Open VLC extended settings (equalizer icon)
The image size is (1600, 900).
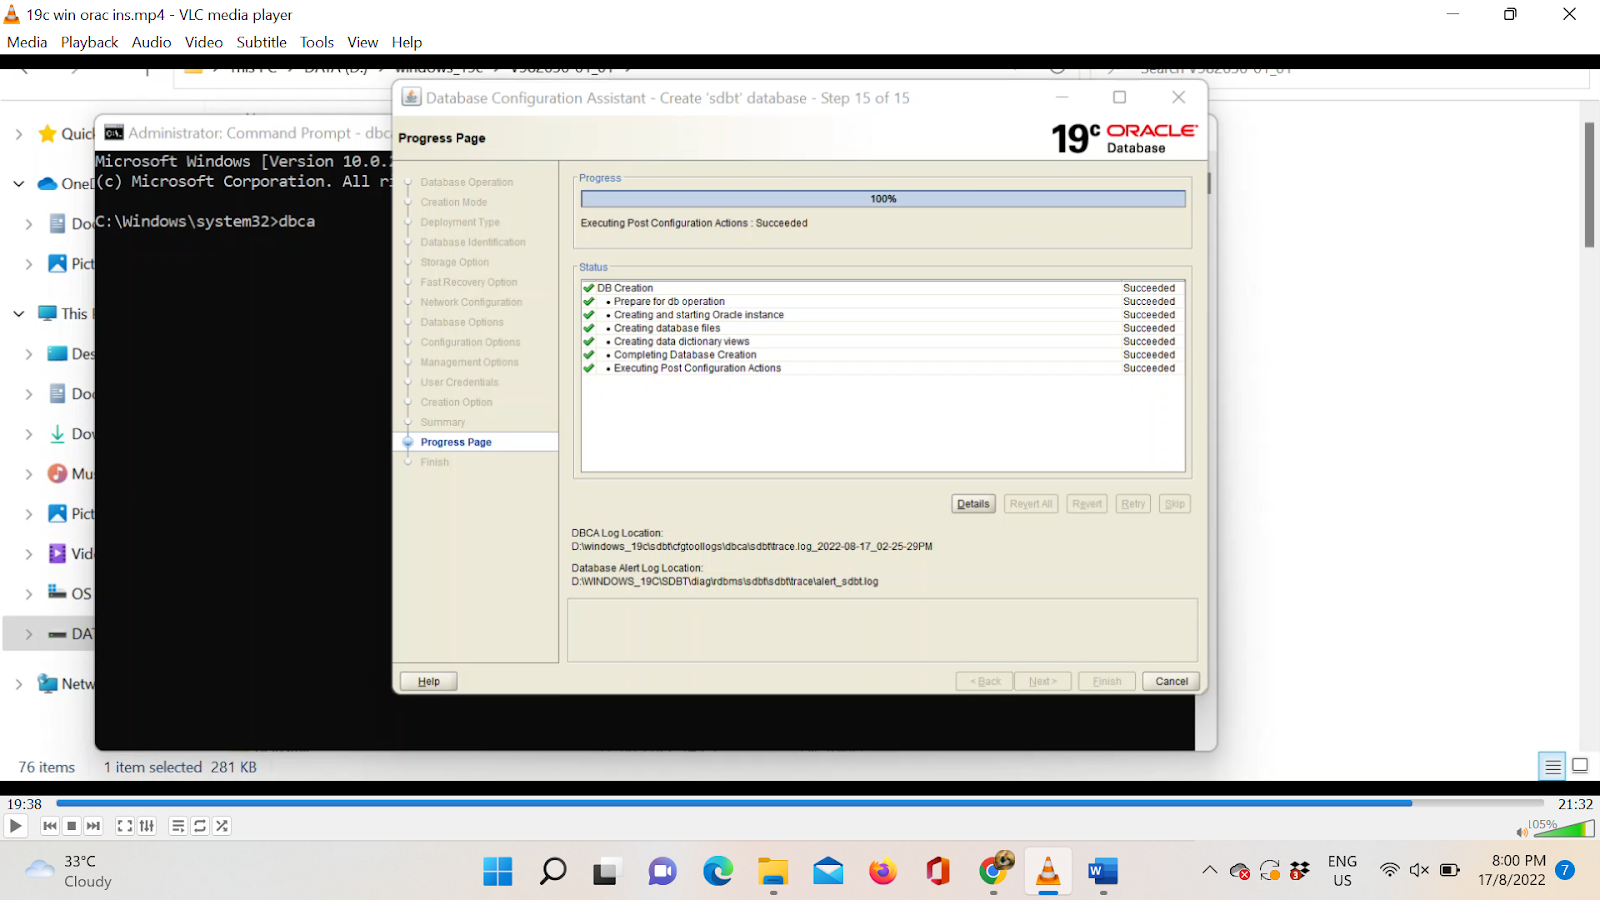click(147, 826)
